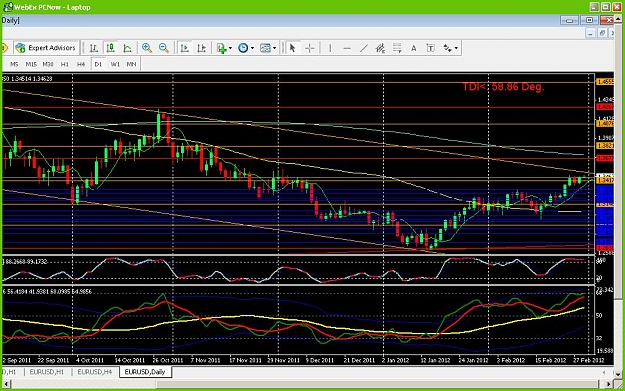
Task: Click the '4 Oct 2011' date label
Action: [x=90, y=360]
